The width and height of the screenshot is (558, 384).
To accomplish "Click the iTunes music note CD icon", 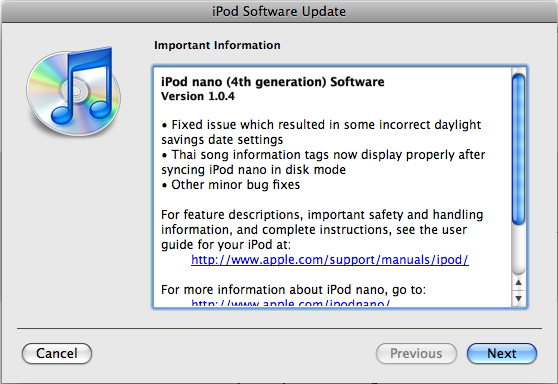I will (x=74, y=91).
